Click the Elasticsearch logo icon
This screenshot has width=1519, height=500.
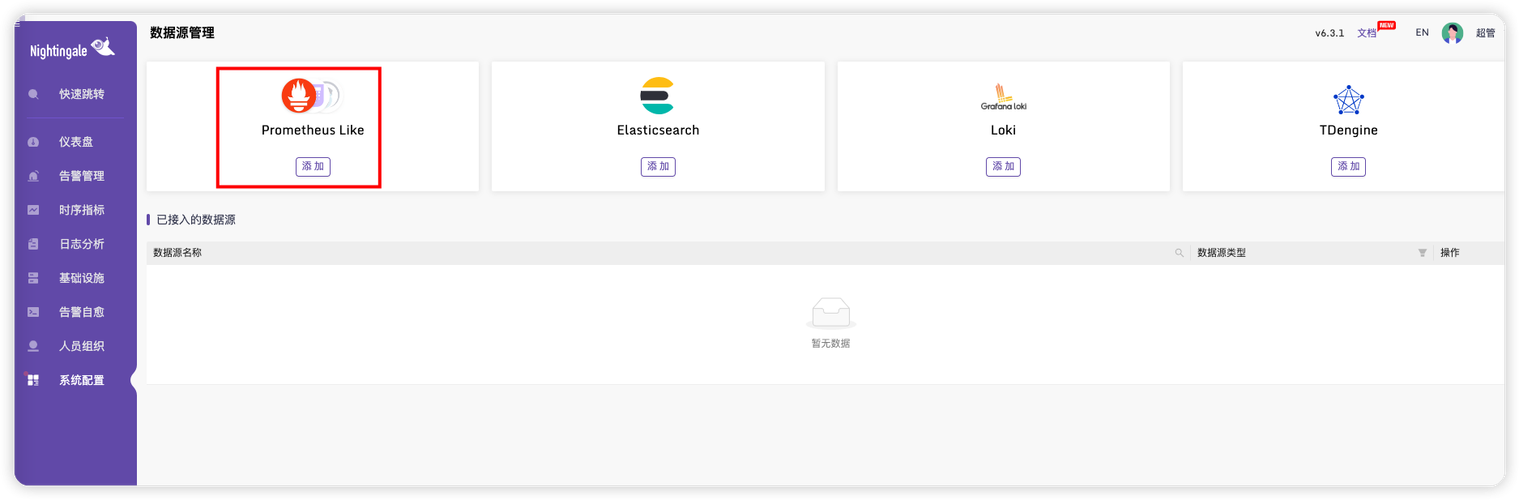click(x=657, y=95)
